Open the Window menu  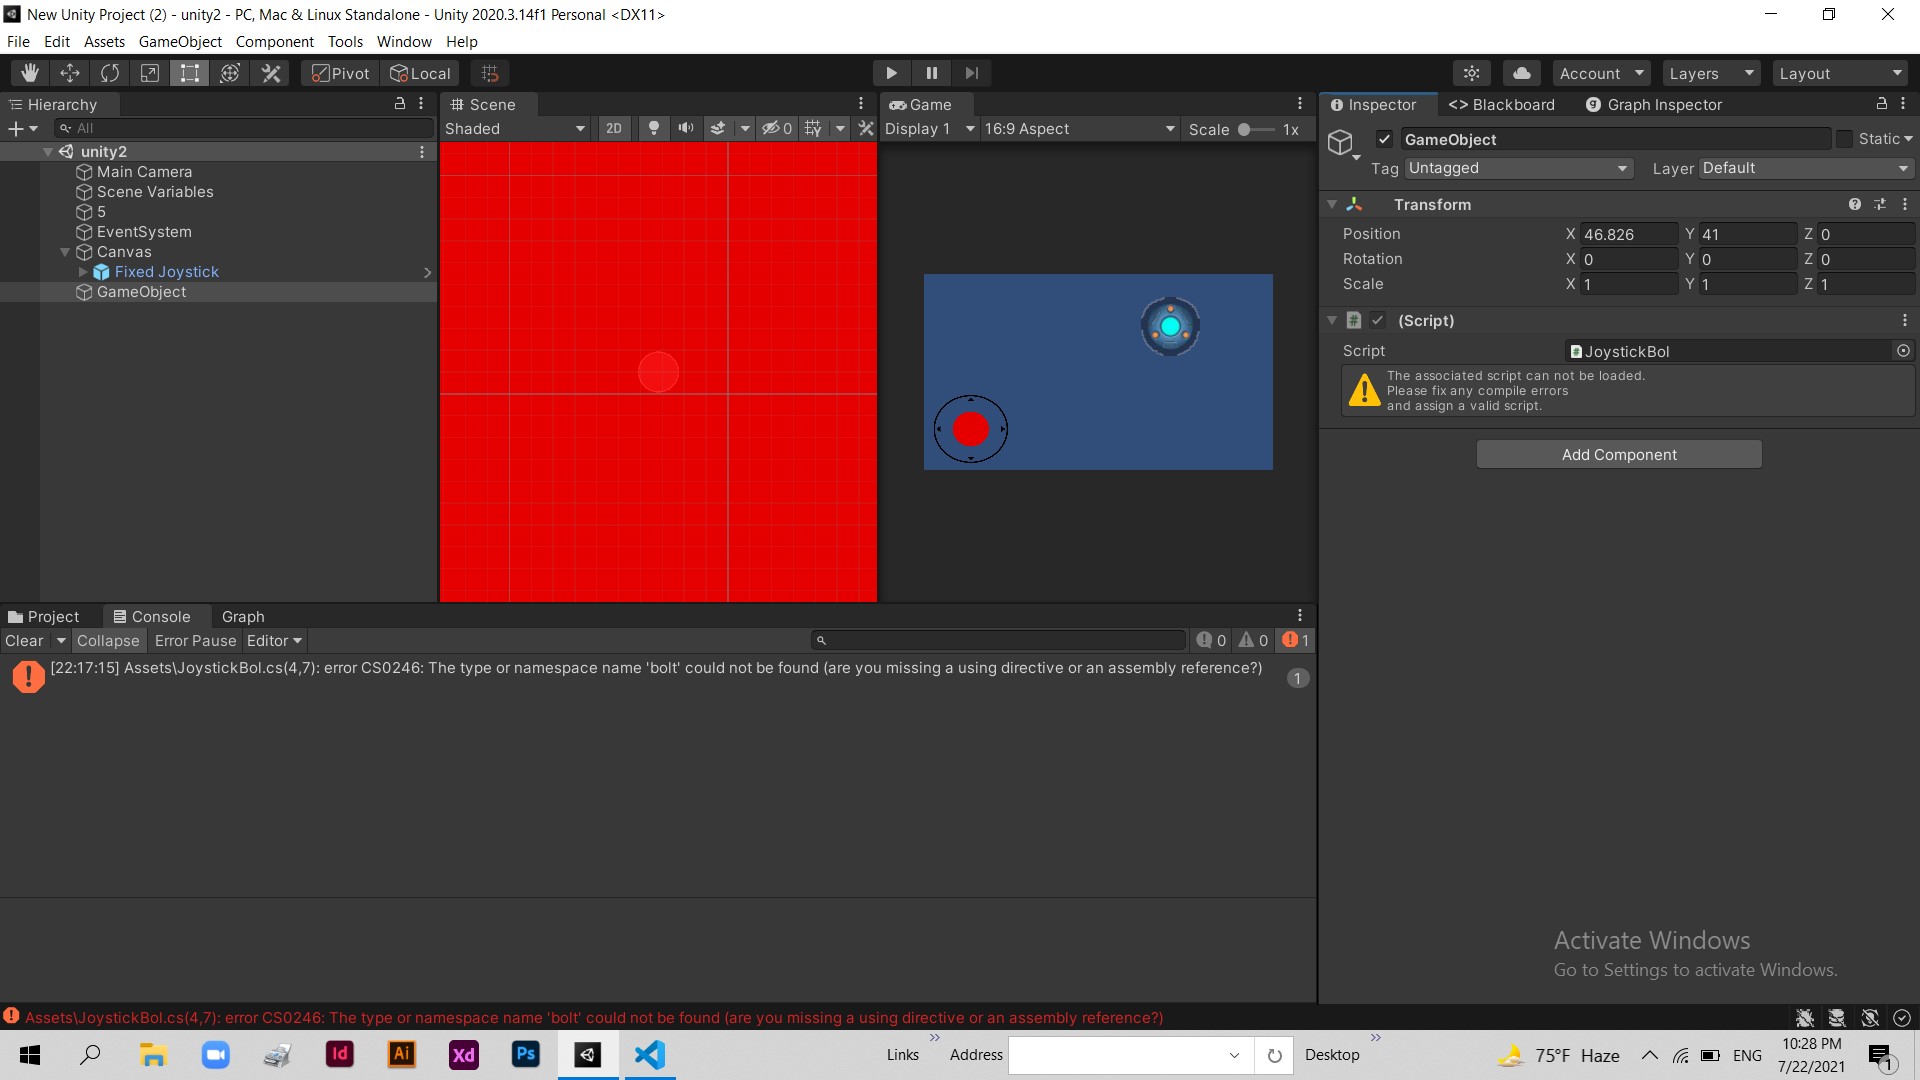[404, 42]
